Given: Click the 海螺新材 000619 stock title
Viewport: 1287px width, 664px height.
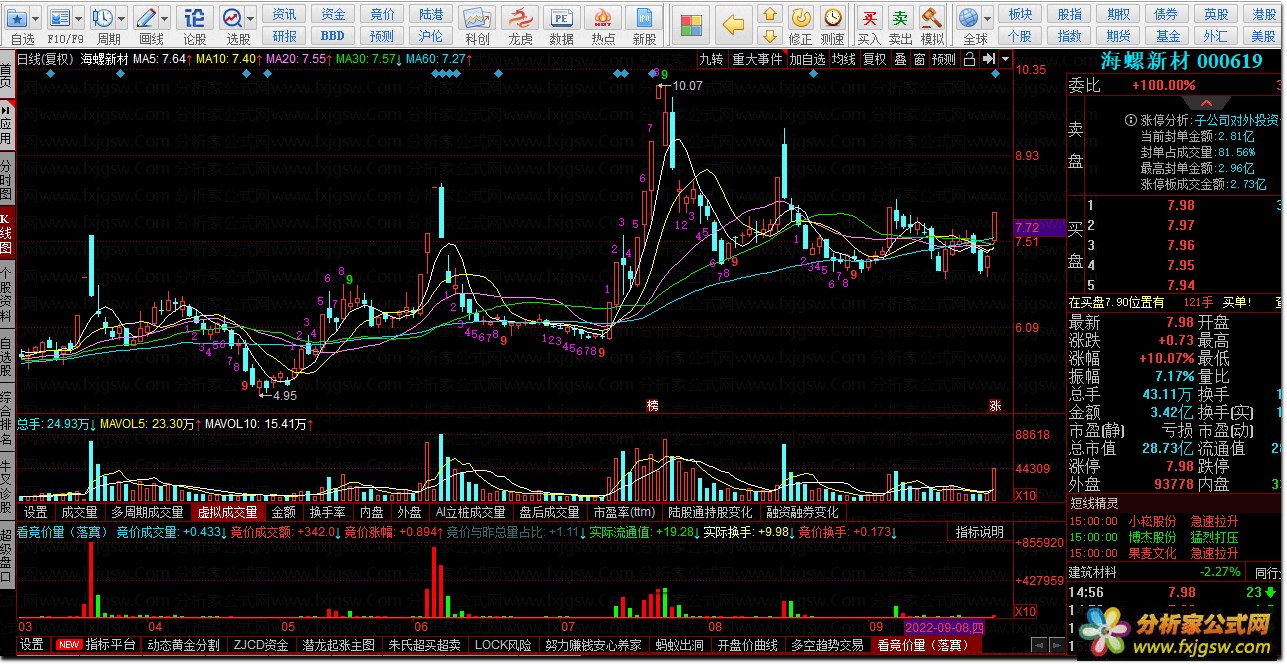Looking at the screenshot, I should (1182, 62).
